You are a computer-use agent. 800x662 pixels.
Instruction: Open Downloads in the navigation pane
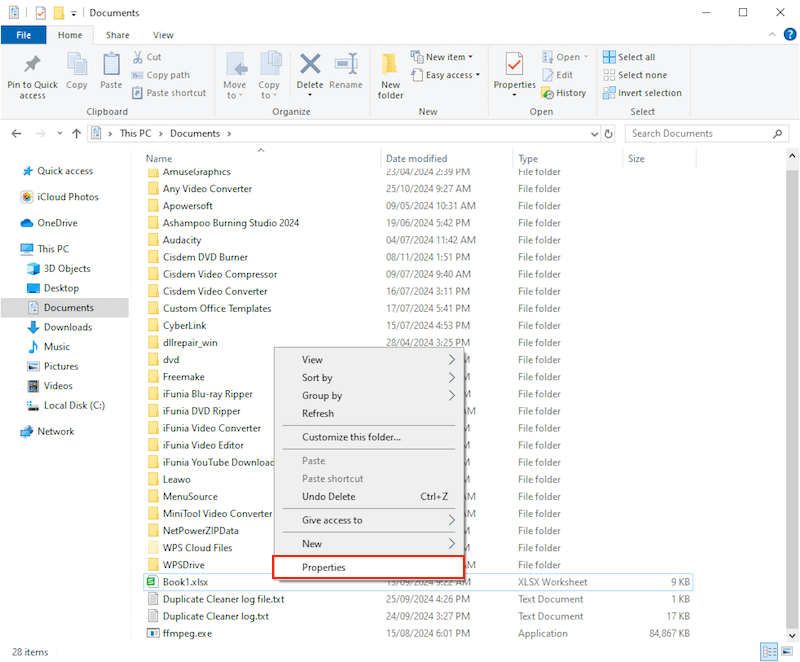60,327
